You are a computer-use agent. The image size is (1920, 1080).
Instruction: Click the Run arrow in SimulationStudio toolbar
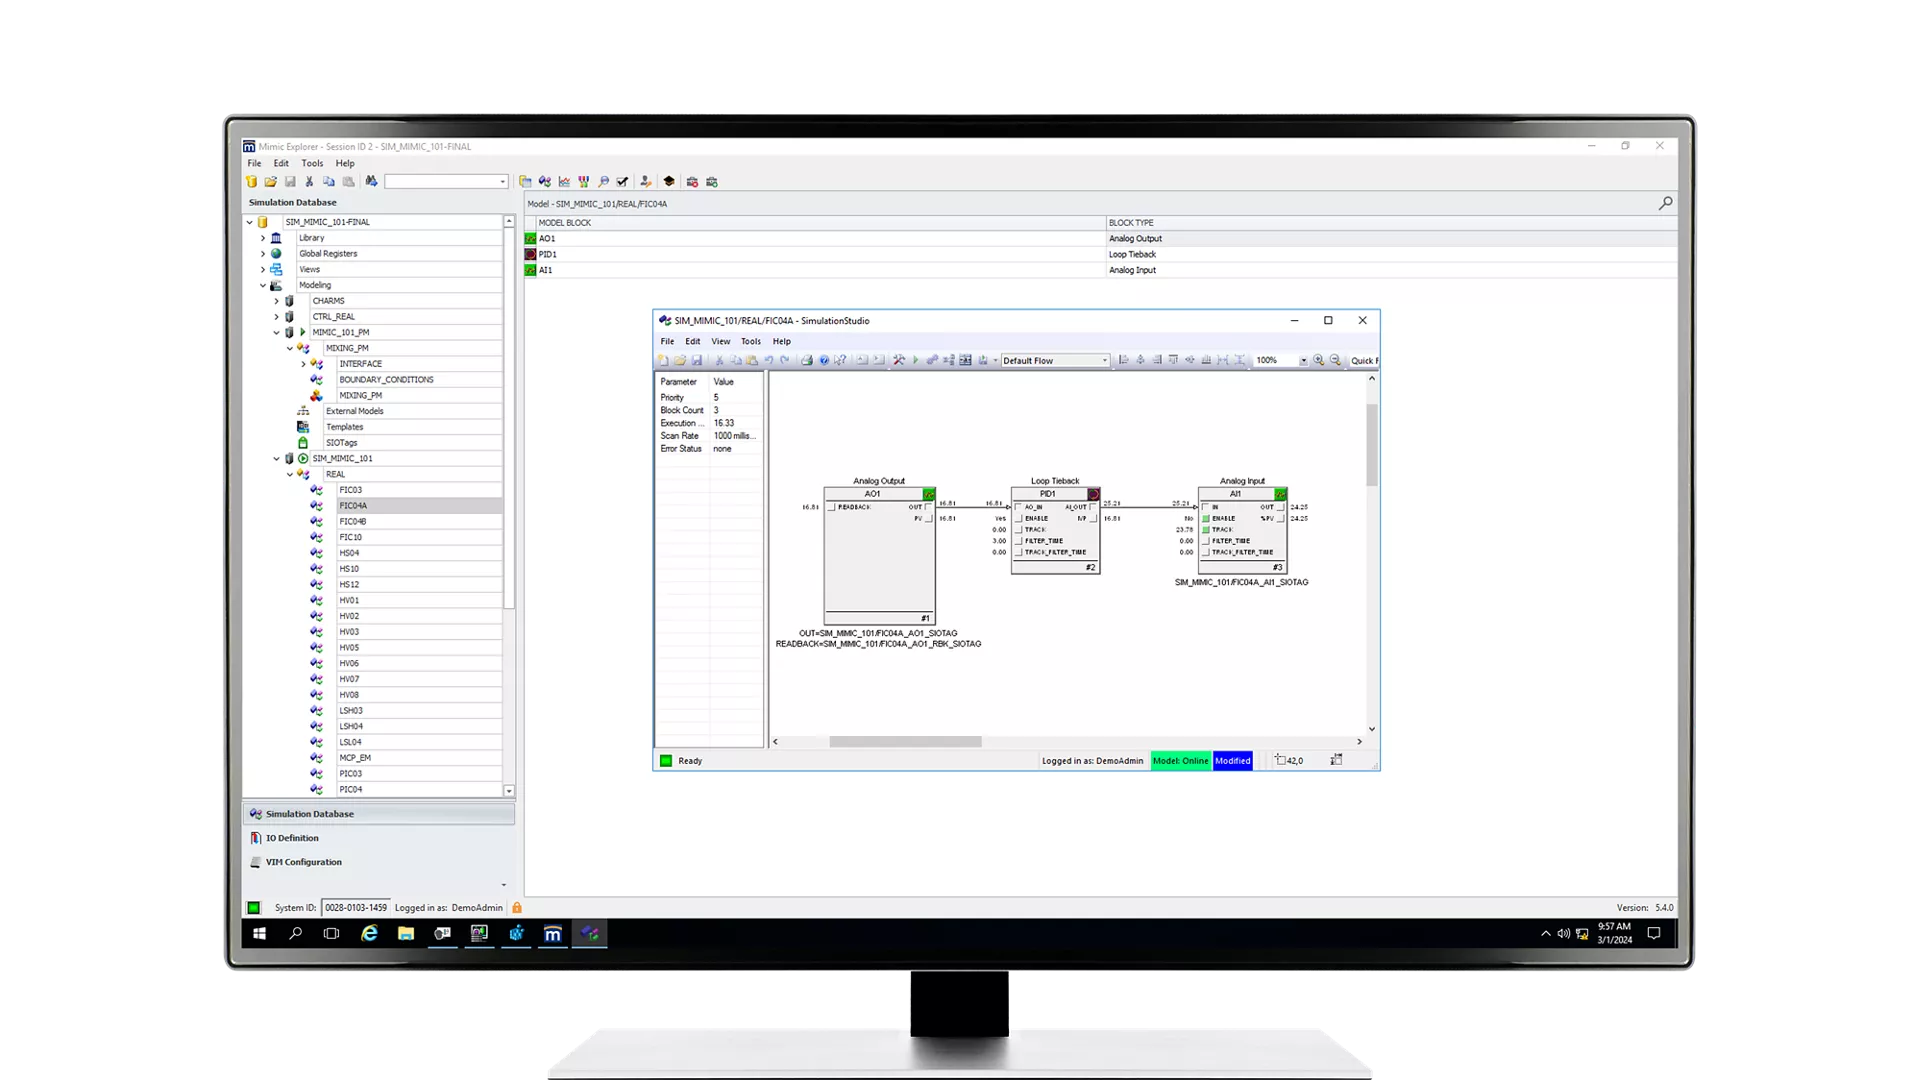coord(916,360)
